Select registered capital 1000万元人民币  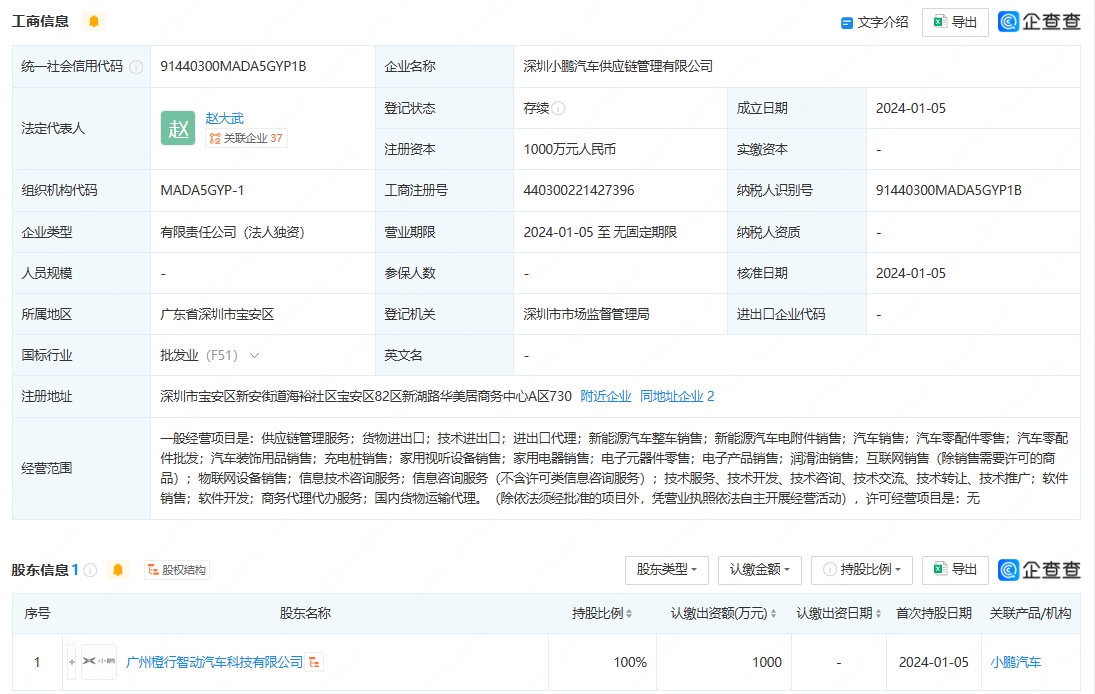[570, 149]
